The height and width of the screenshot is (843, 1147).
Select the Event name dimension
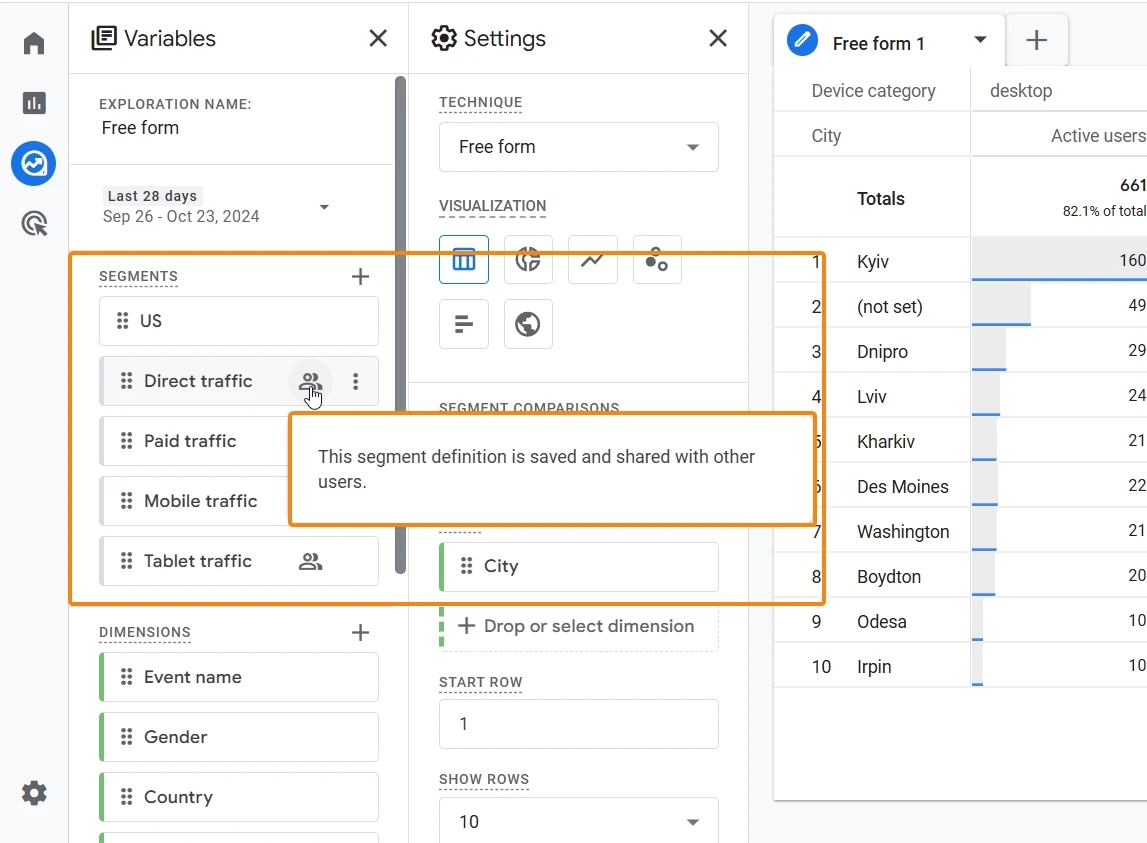tap(238, 677)
